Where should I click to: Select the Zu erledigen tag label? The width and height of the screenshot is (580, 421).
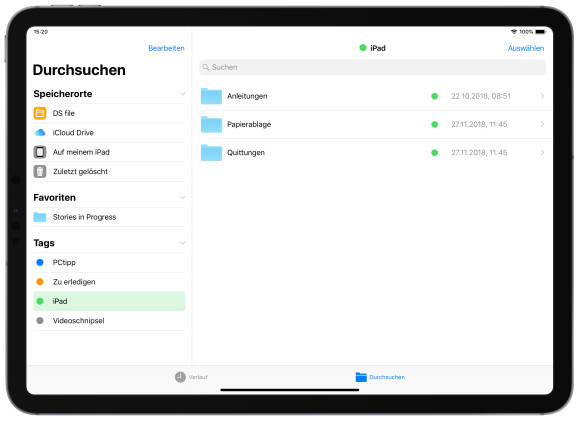click(74, 282)
